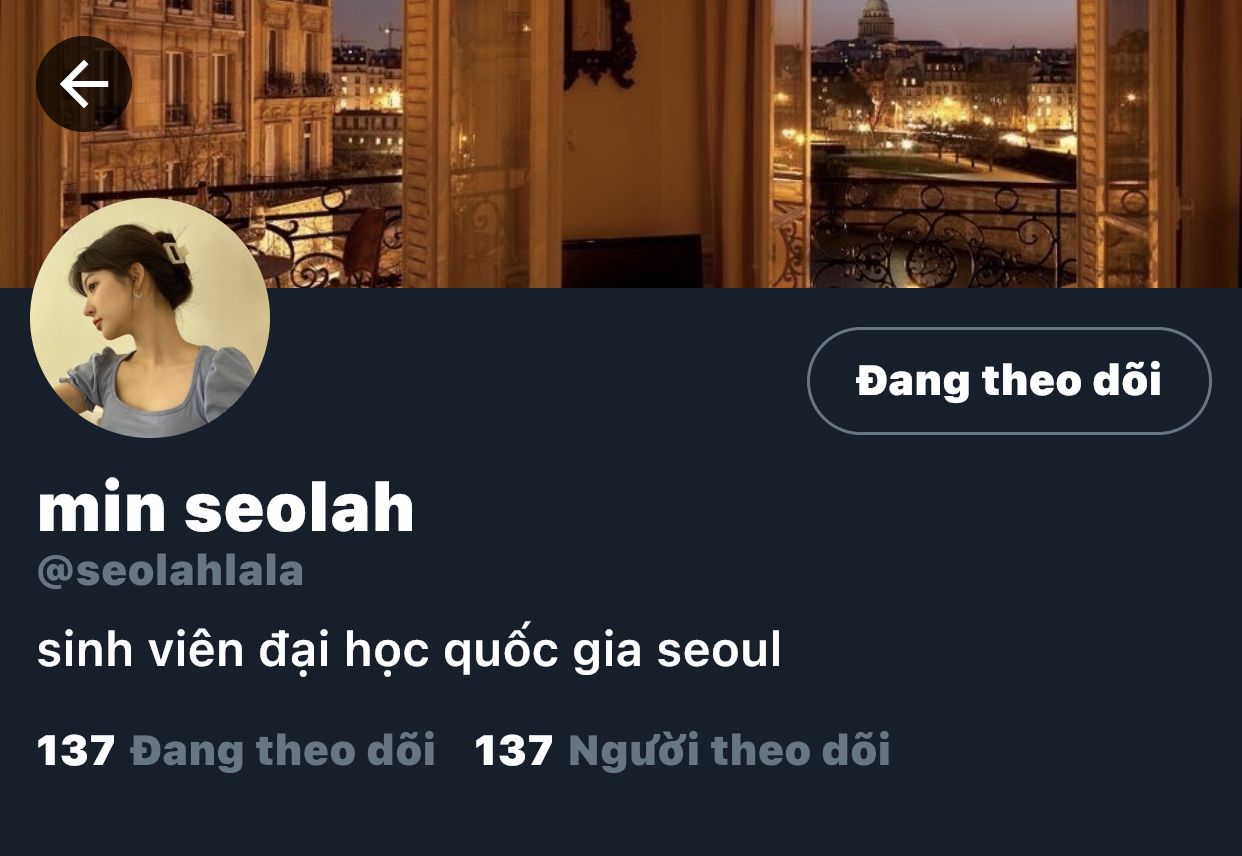1242x856 pixels.
Task: Select the display name min seolah
Action: (x=226, y=508)
